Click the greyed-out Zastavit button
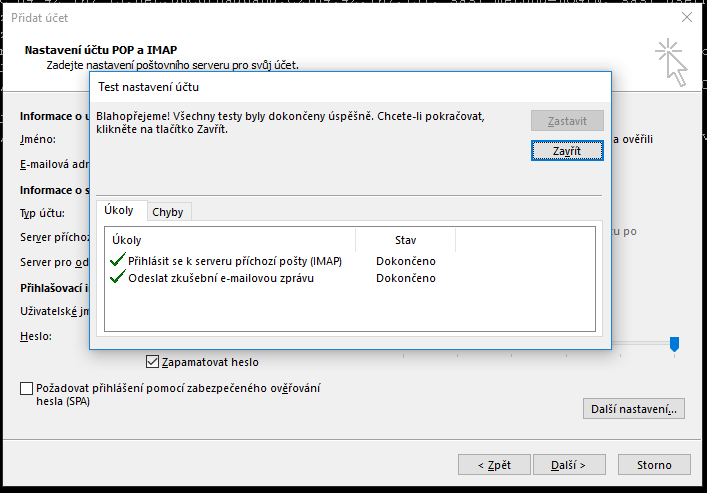The height and width of the screenshot is (493, 707). 567,121
